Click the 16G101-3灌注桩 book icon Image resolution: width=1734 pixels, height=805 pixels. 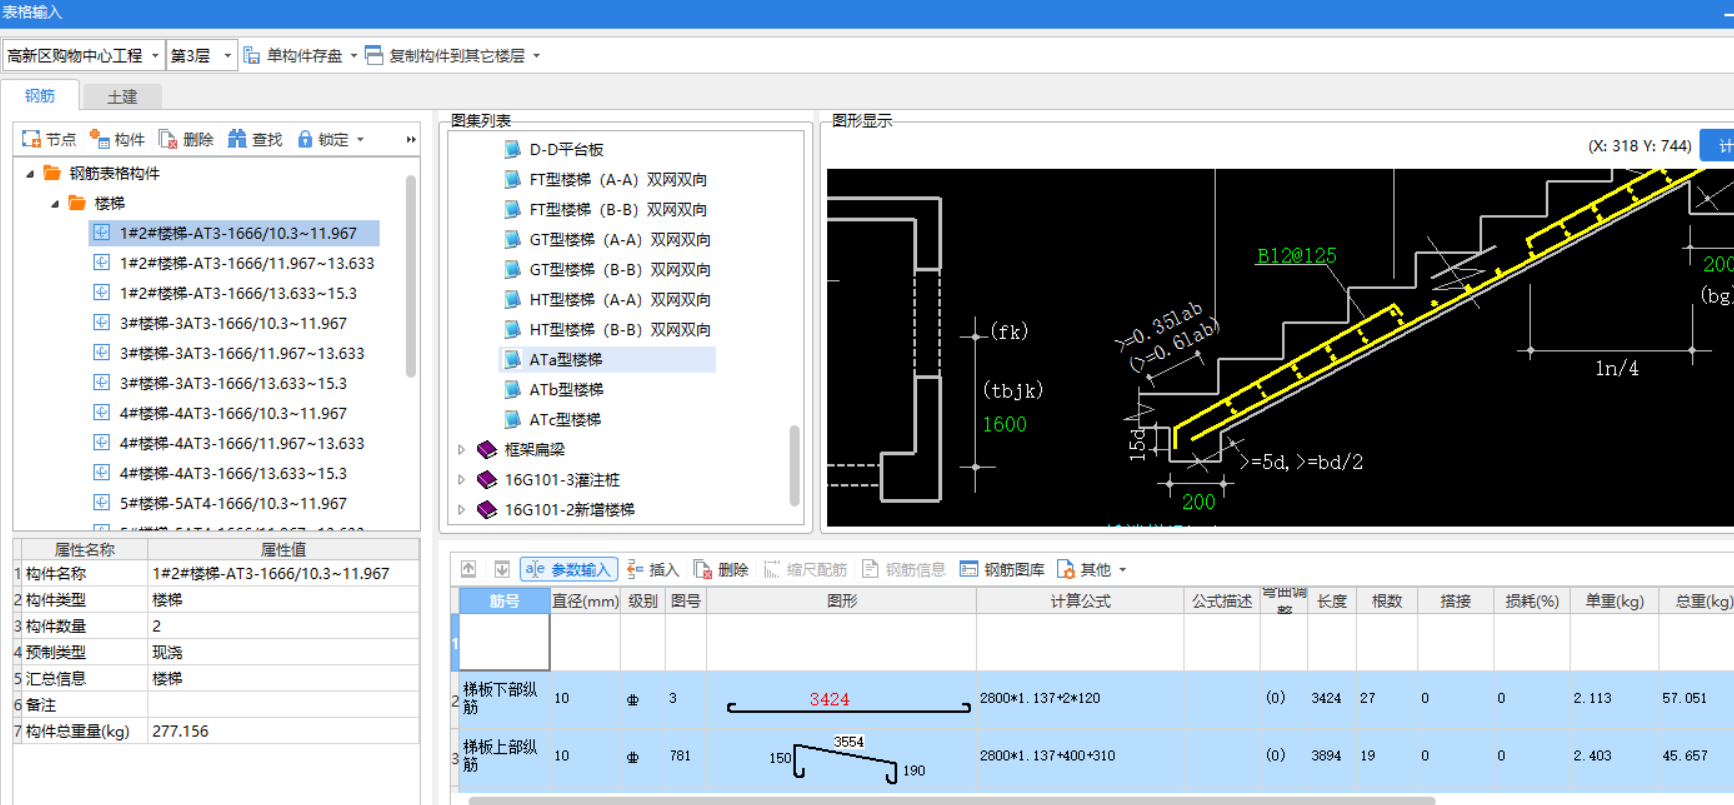click(487, 479)
